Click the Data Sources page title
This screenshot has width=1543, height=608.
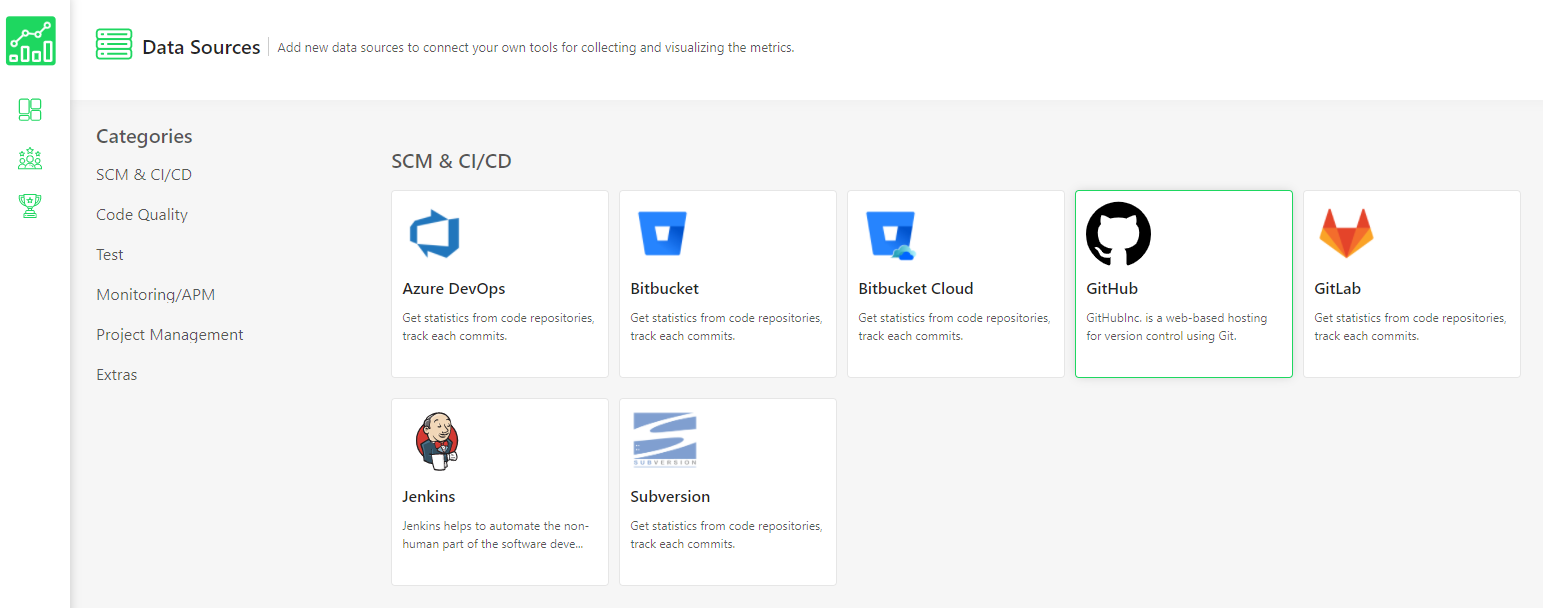[x=201, y=47]
